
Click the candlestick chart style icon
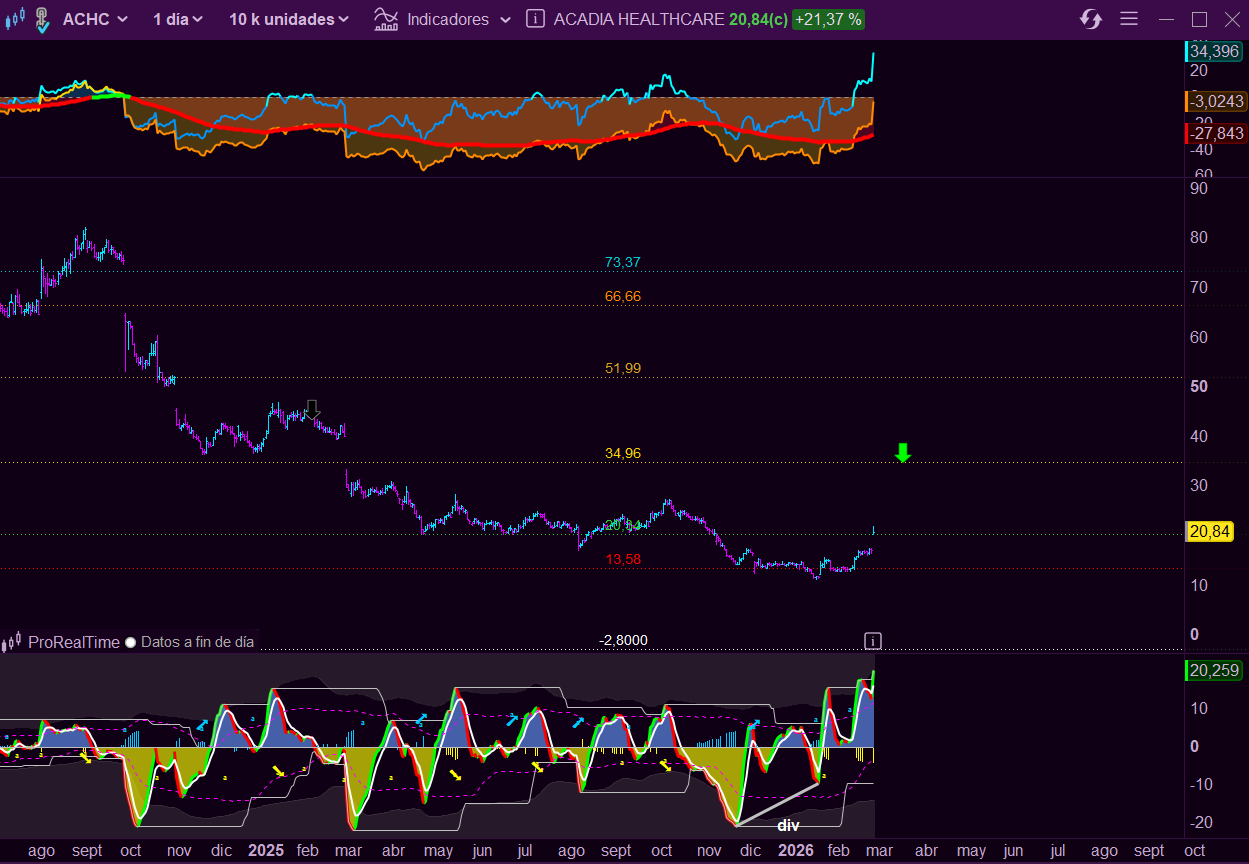[x=13, y=19]
